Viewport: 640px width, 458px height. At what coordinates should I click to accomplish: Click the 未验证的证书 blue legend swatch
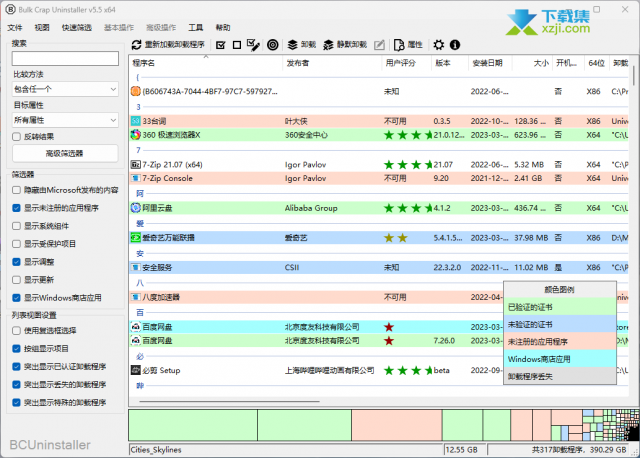[x=560, y=325]
